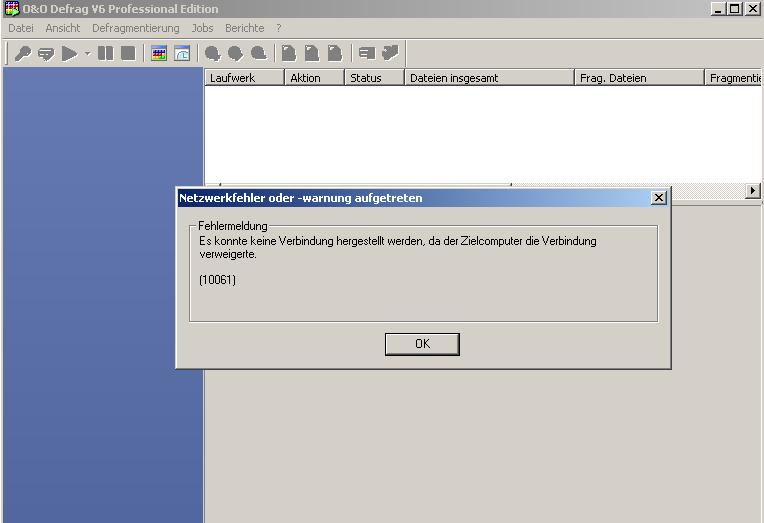Image resolution: width=764 pixels, height=523 pixels.
Task: Click the first grey magnifier toolbar icon
Action: (212, 53)
